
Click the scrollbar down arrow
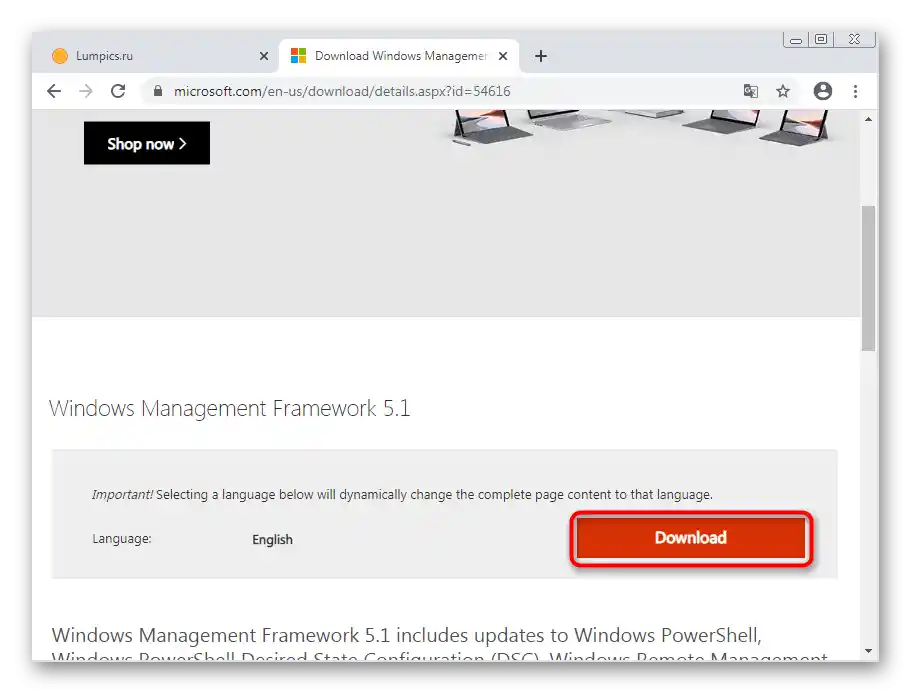868,651
